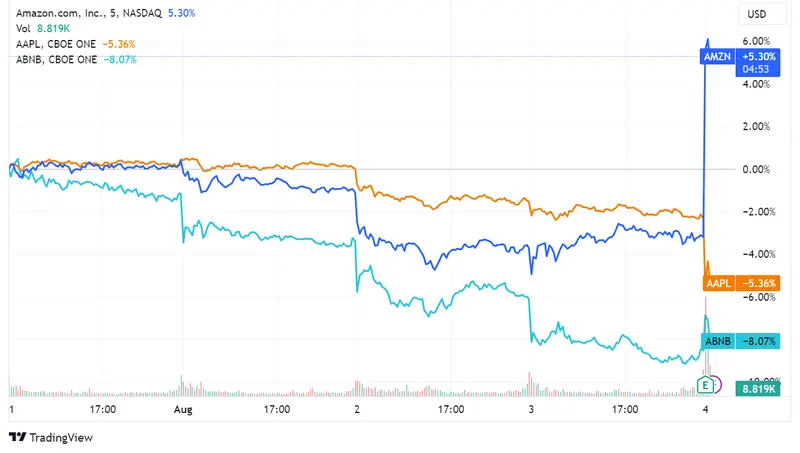The width and height of the screenshot is (800, 453).
Task: Click the green earnings E marker
Action: point(706,384)
